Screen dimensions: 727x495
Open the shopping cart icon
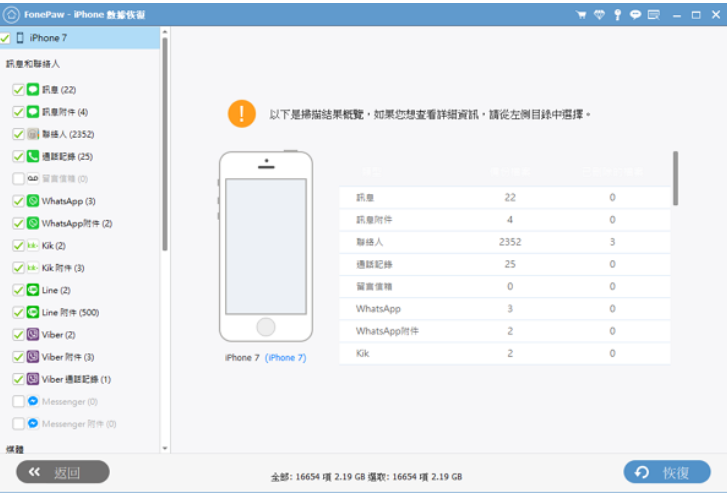(x=581, y=15)
